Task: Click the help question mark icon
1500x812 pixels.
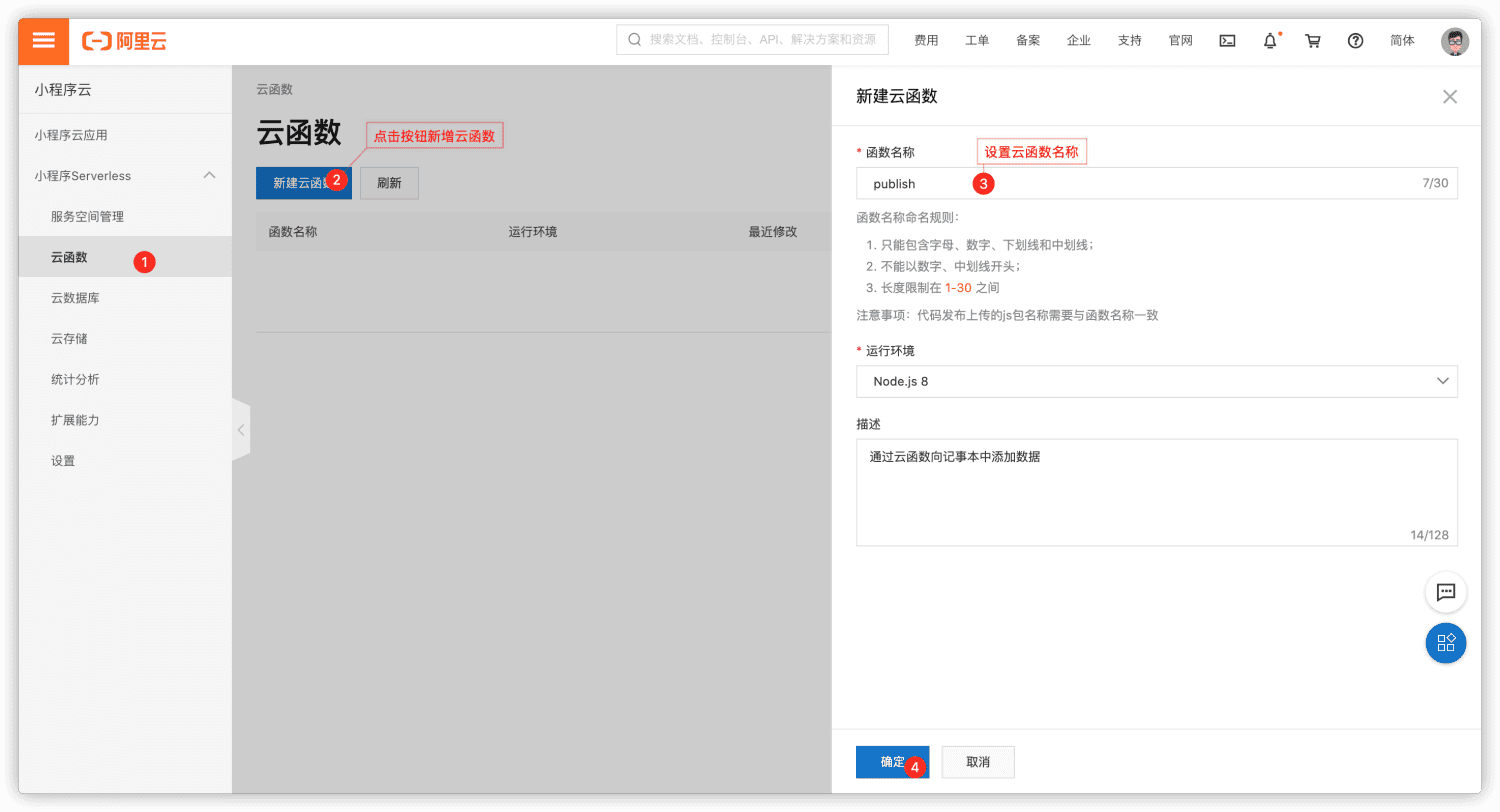Action: (x=1356, y=41)
